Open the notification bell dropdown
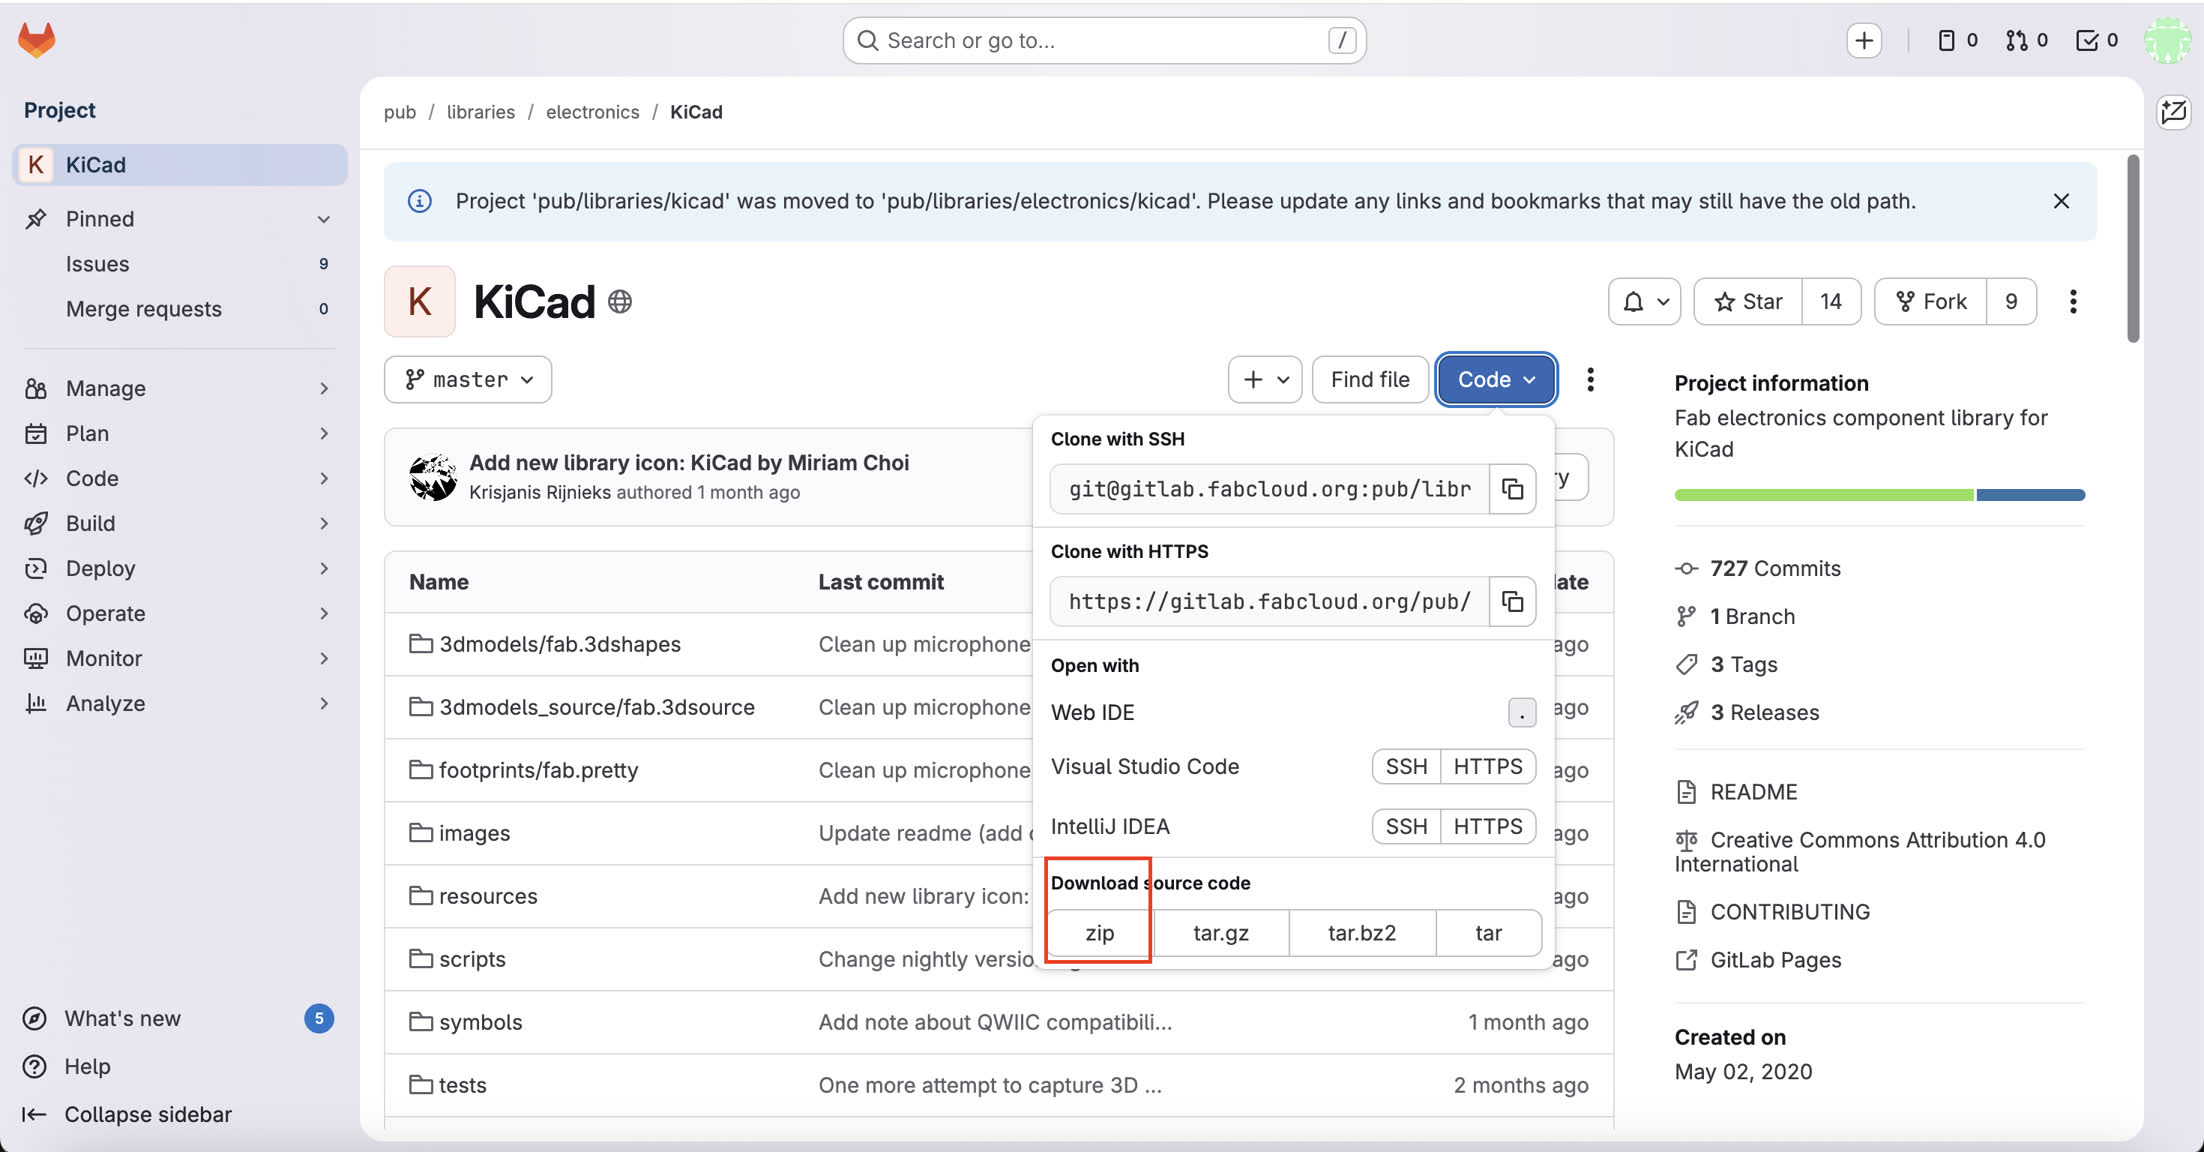This screenshot has width=2204, height=1152. pyautogui.click(x=1644, y=301)
